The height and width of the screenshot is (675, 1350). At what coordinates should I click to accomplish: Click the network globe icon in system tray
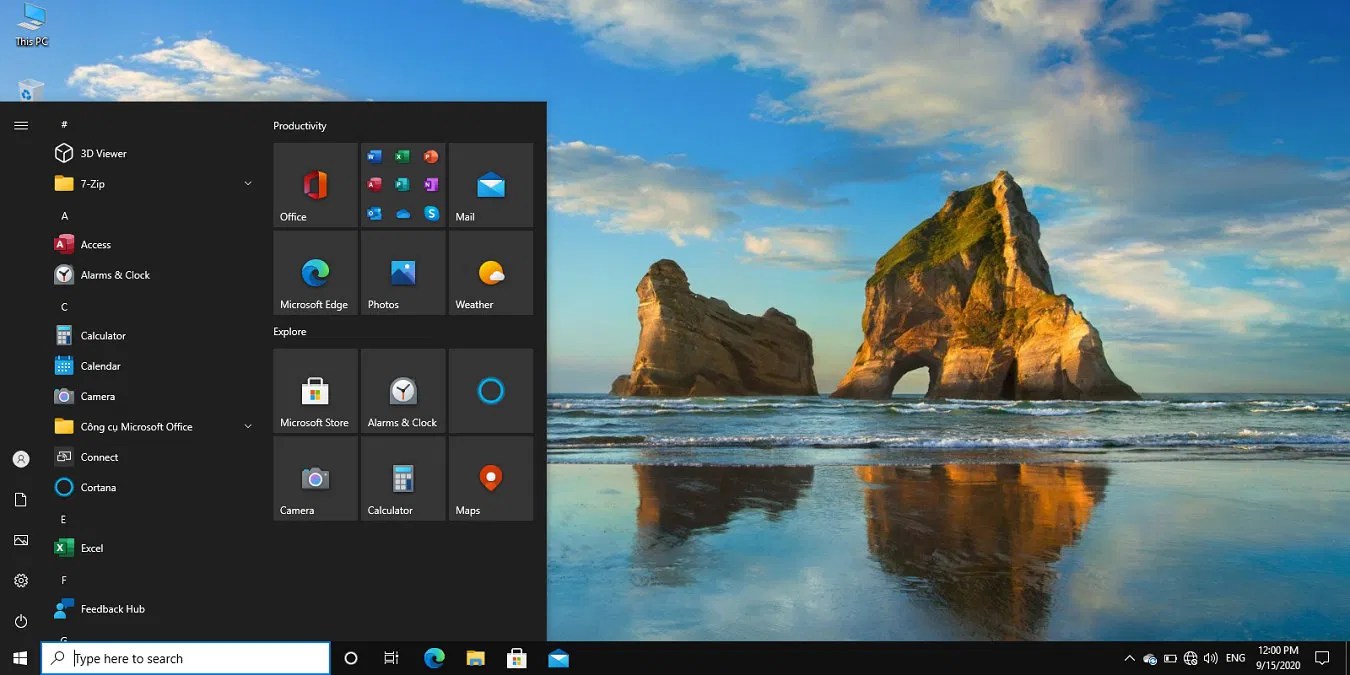coord(1190,659)
